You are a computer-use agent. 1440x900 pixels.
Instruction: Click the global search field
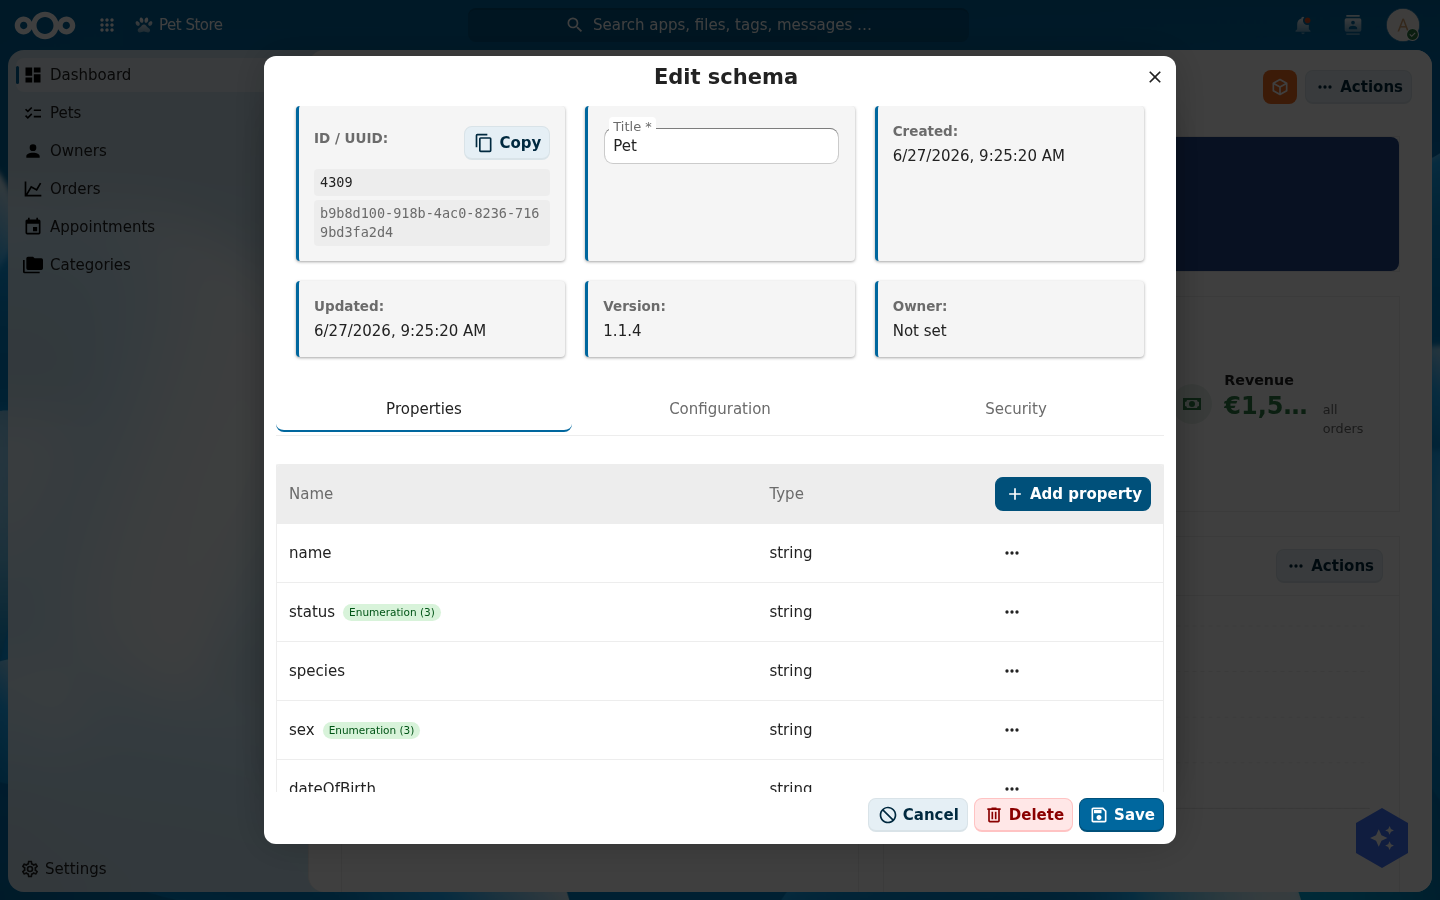[x=719, y=25]
